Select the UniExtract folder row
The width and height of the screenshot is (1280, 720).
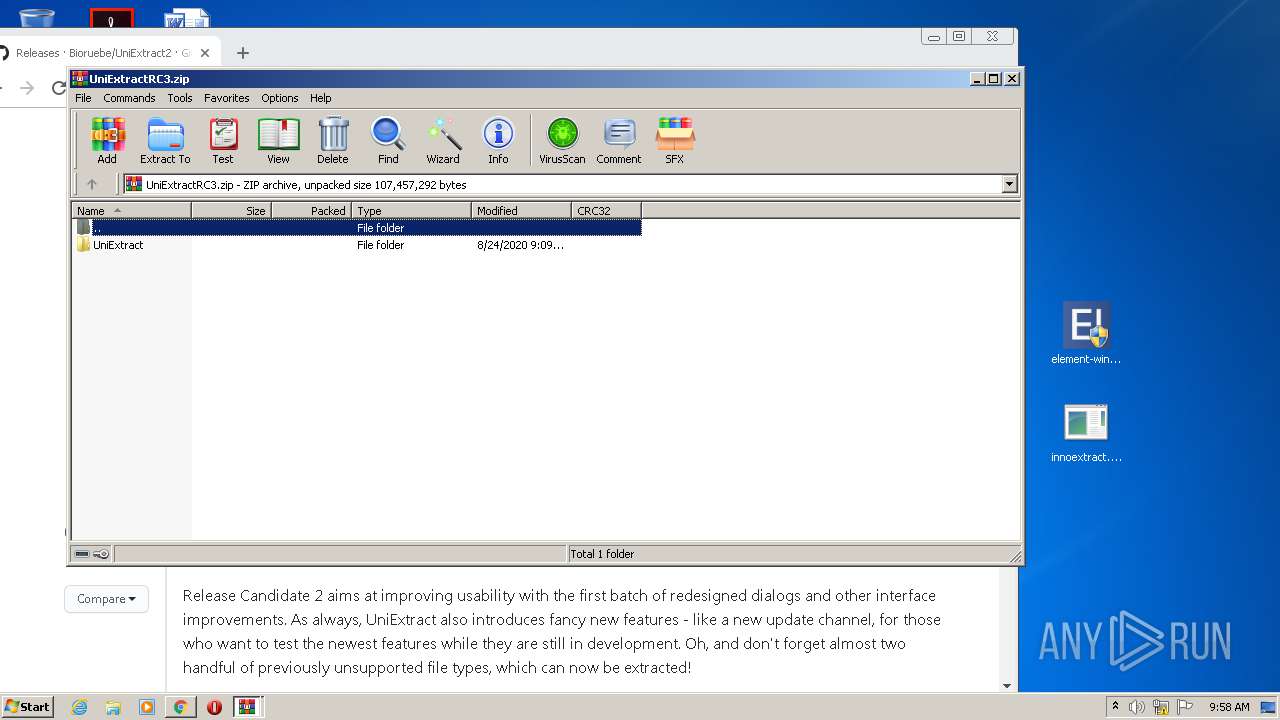tap(358, 245)
